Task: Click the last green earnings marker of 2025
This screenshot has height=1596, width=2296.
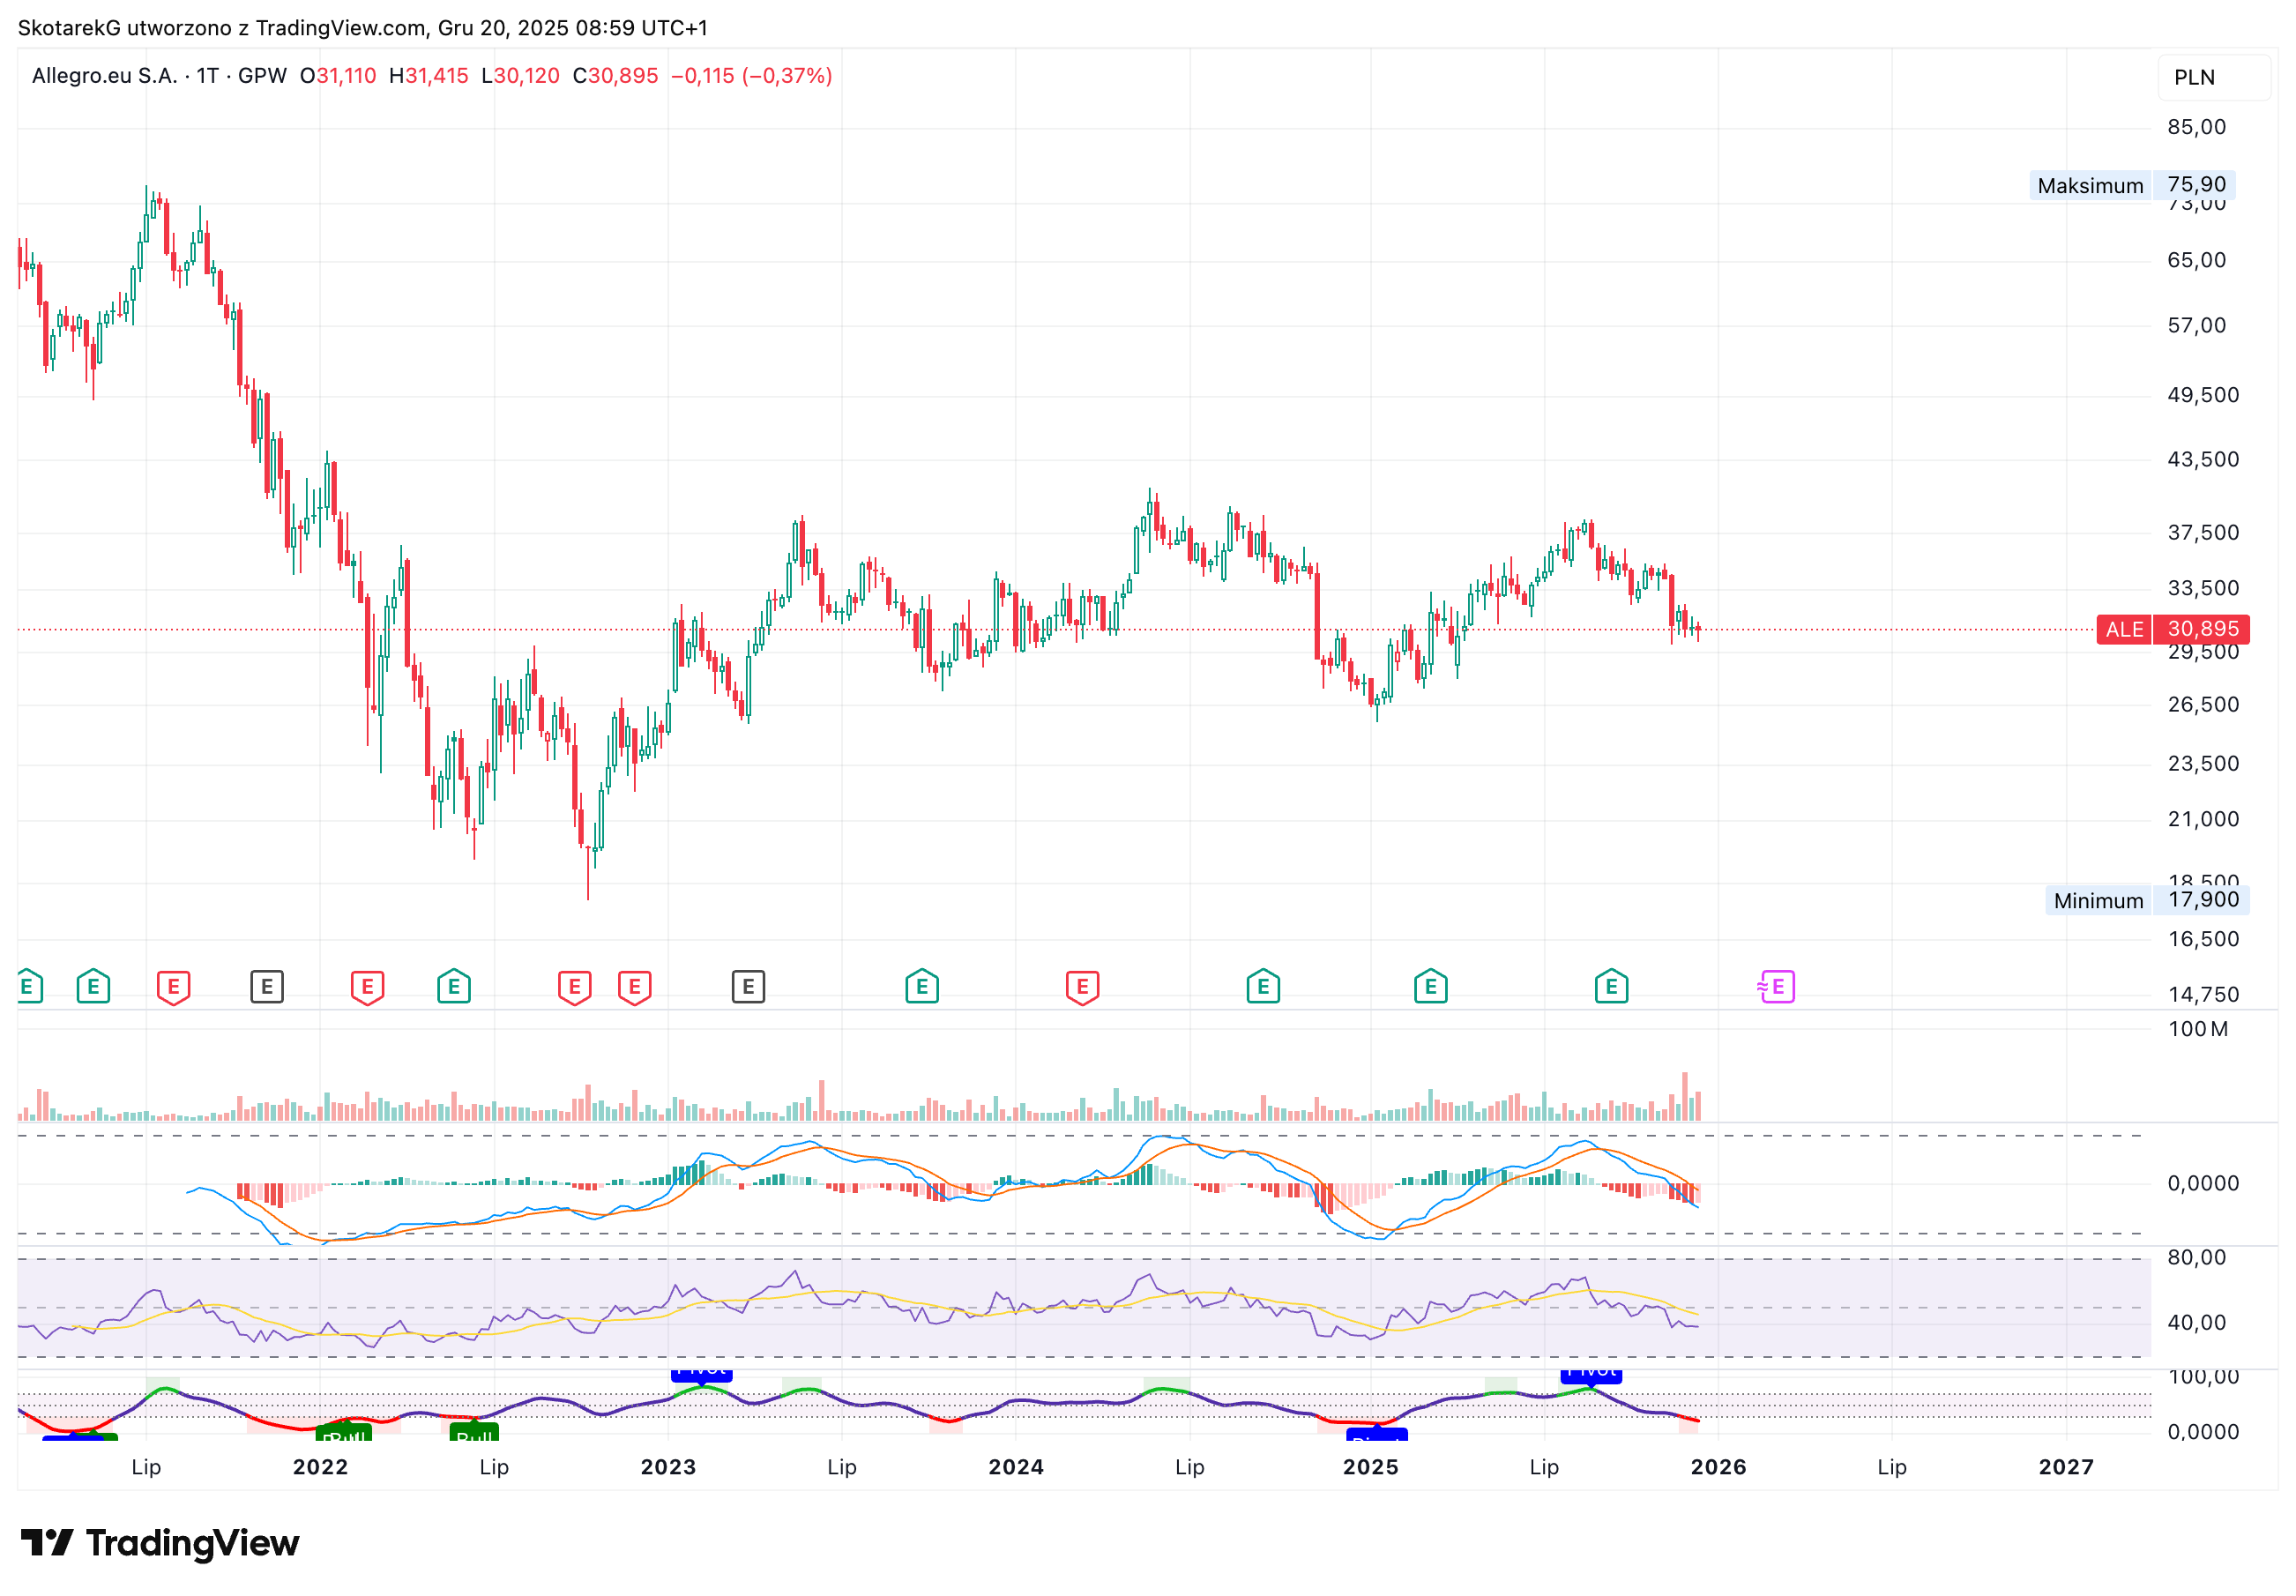Action: pyautogui.click(x=1611, y=987)
